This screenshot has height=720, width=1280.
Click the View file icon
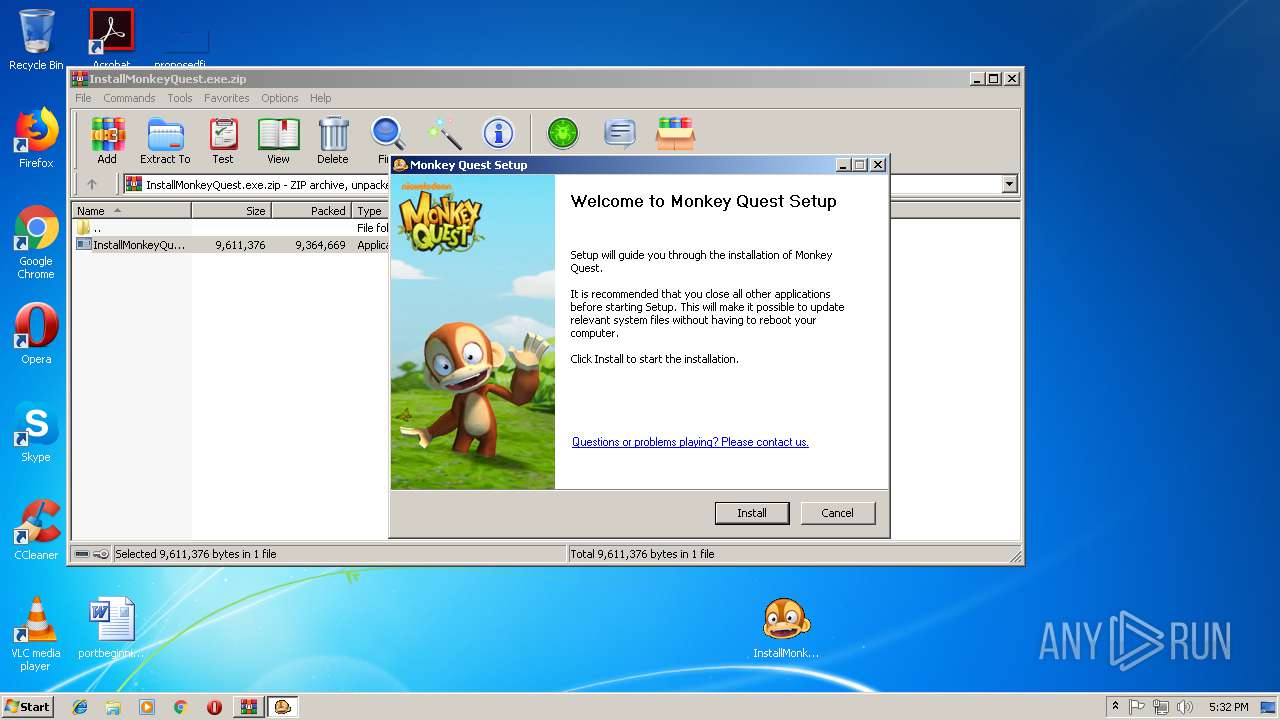[x=278, y=140]
